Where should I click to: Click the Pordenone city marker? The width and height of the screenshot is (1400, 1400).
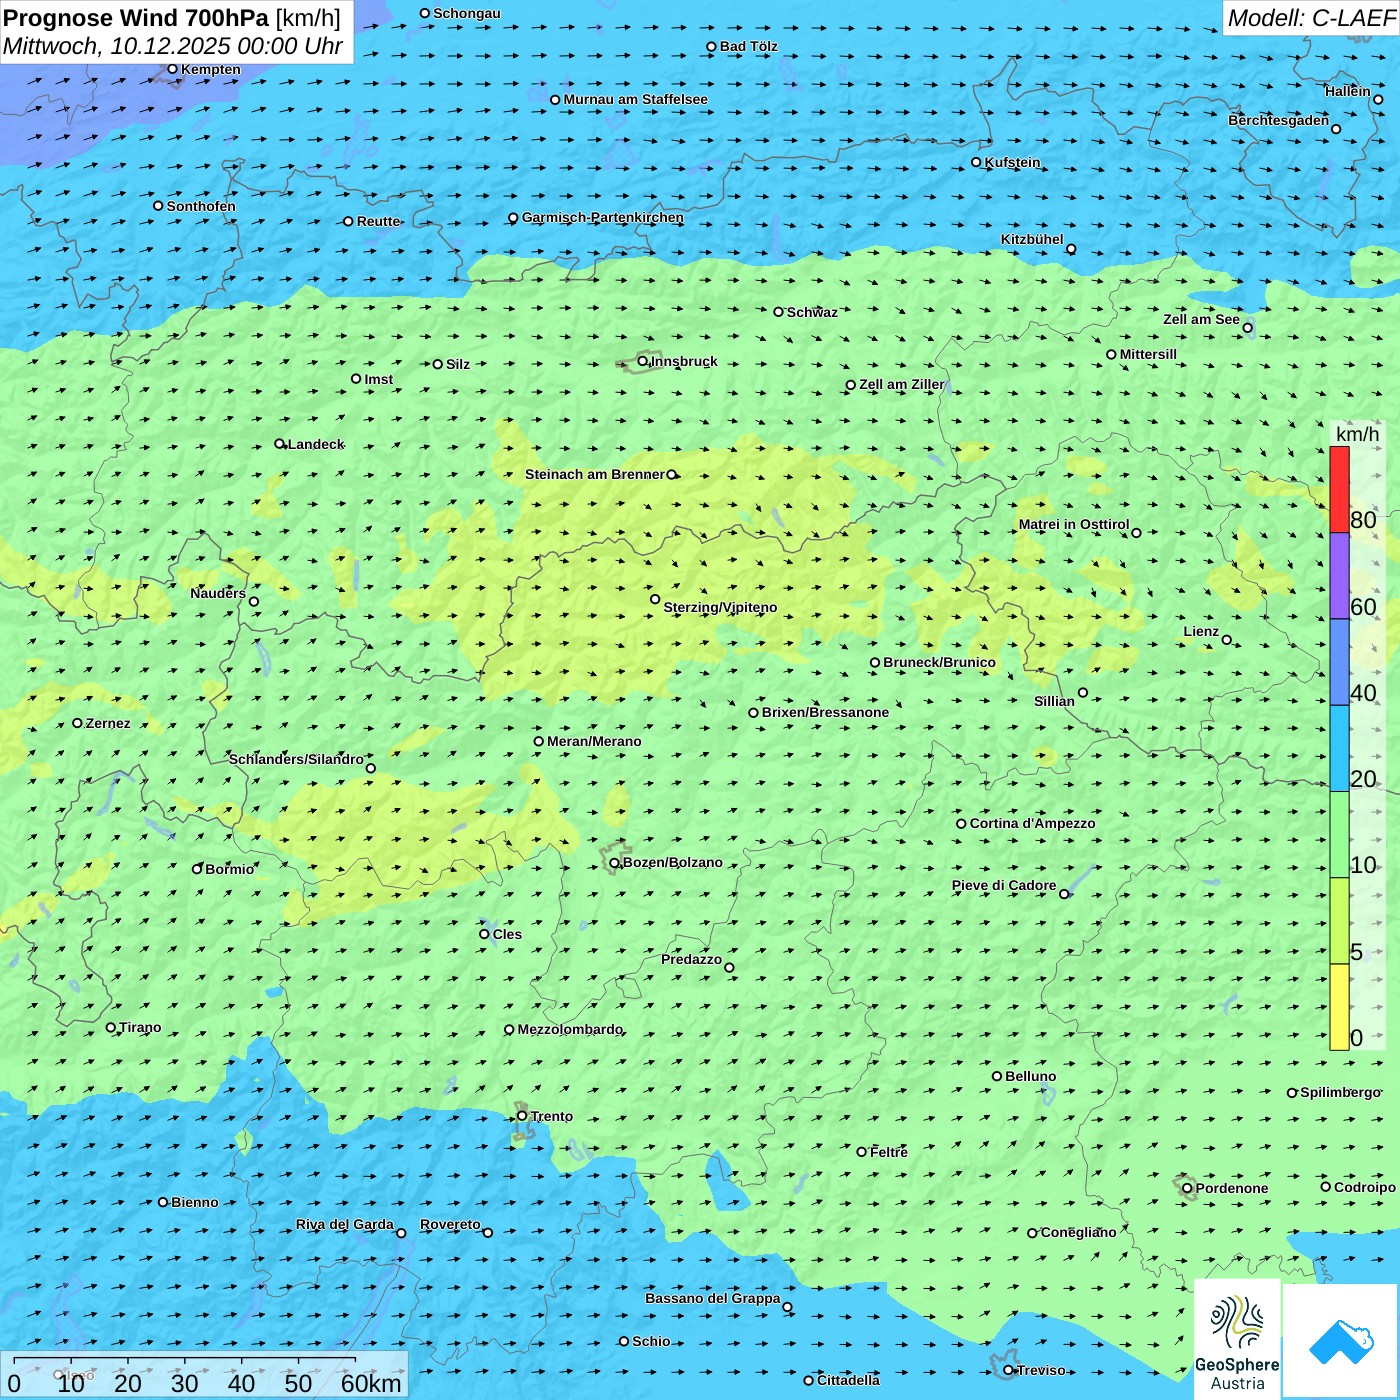point(1188,1188)
